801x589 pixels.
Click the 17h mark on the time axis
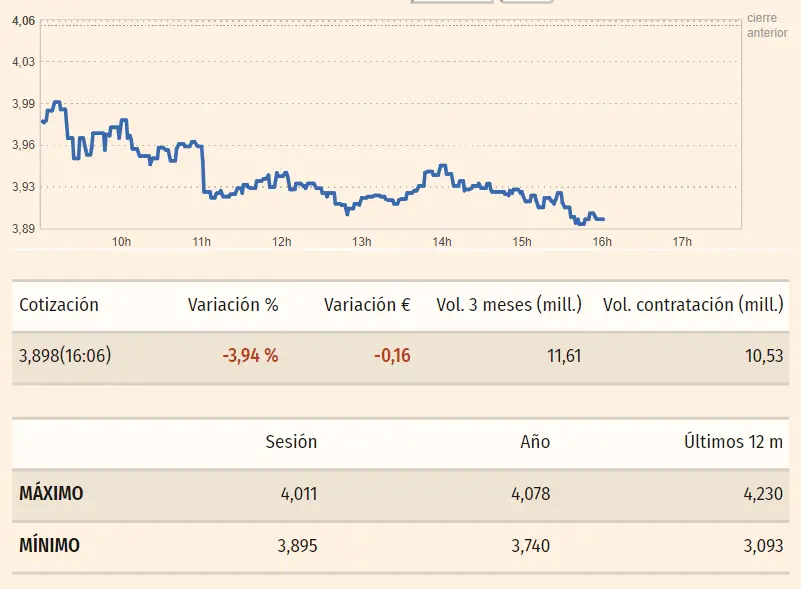click(x=682, y=242)
